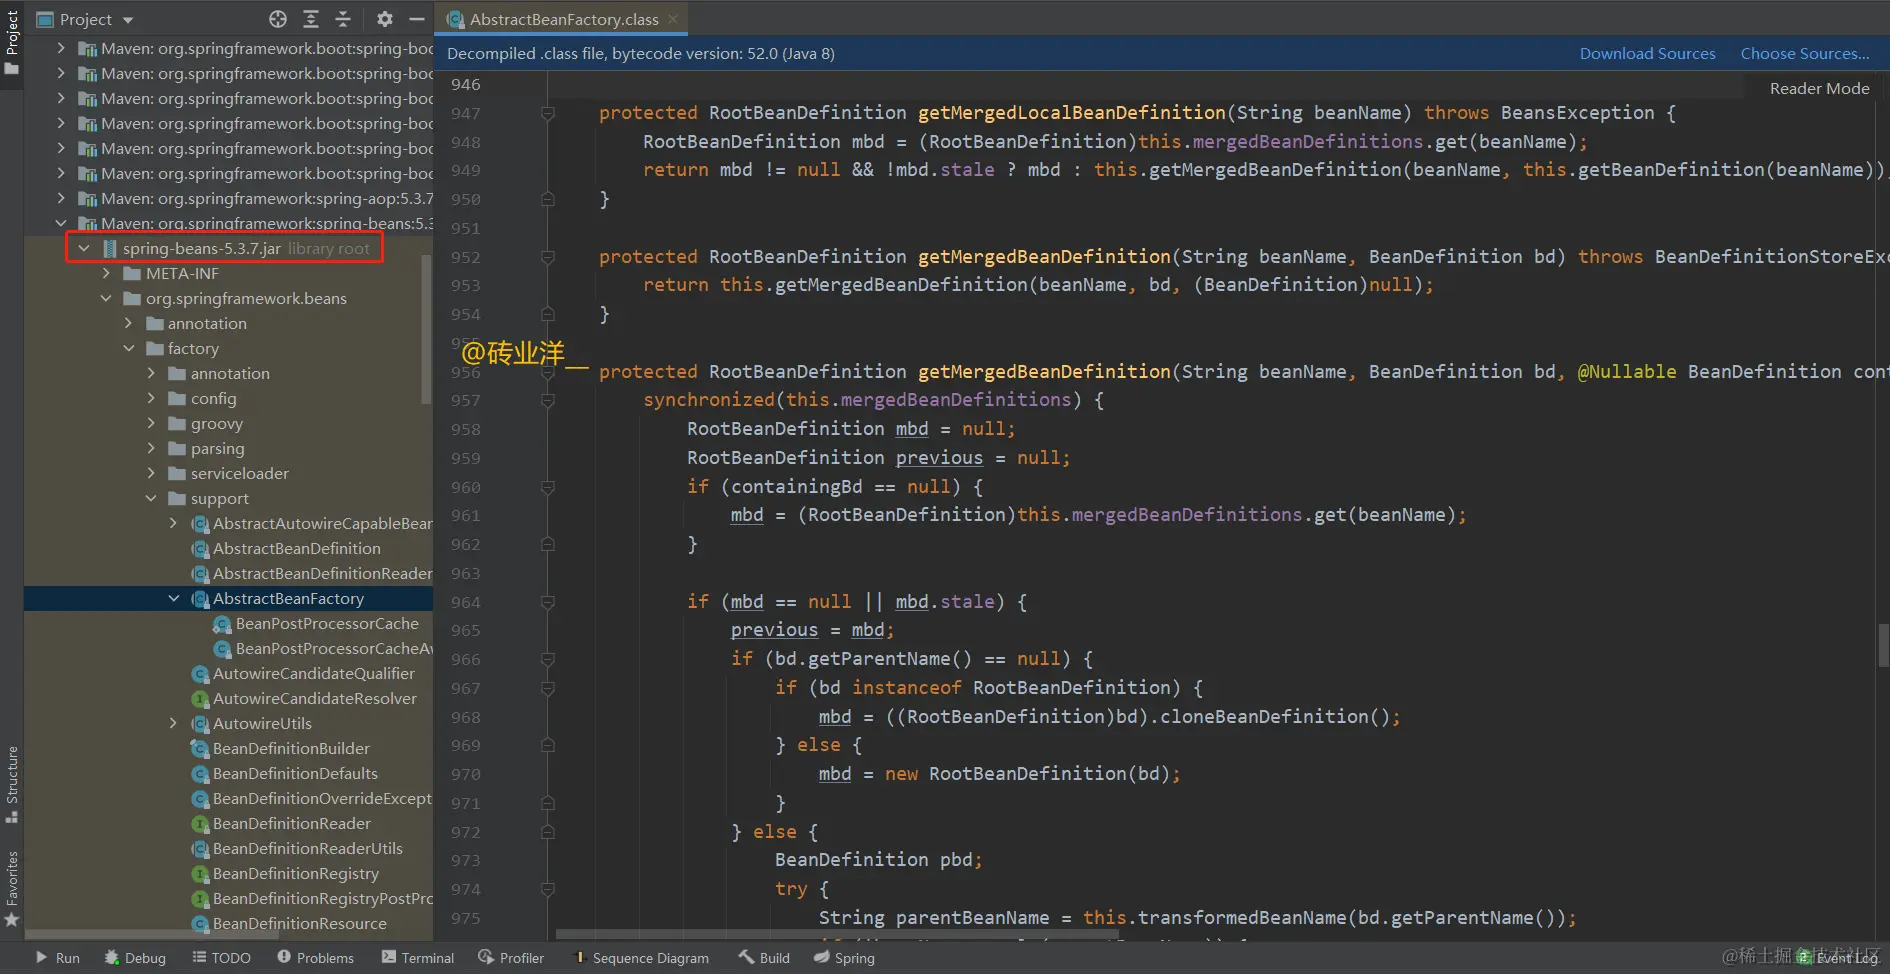Click Download Sources link
This screenshot has width=1890, height=974.
click(1647, 53)
